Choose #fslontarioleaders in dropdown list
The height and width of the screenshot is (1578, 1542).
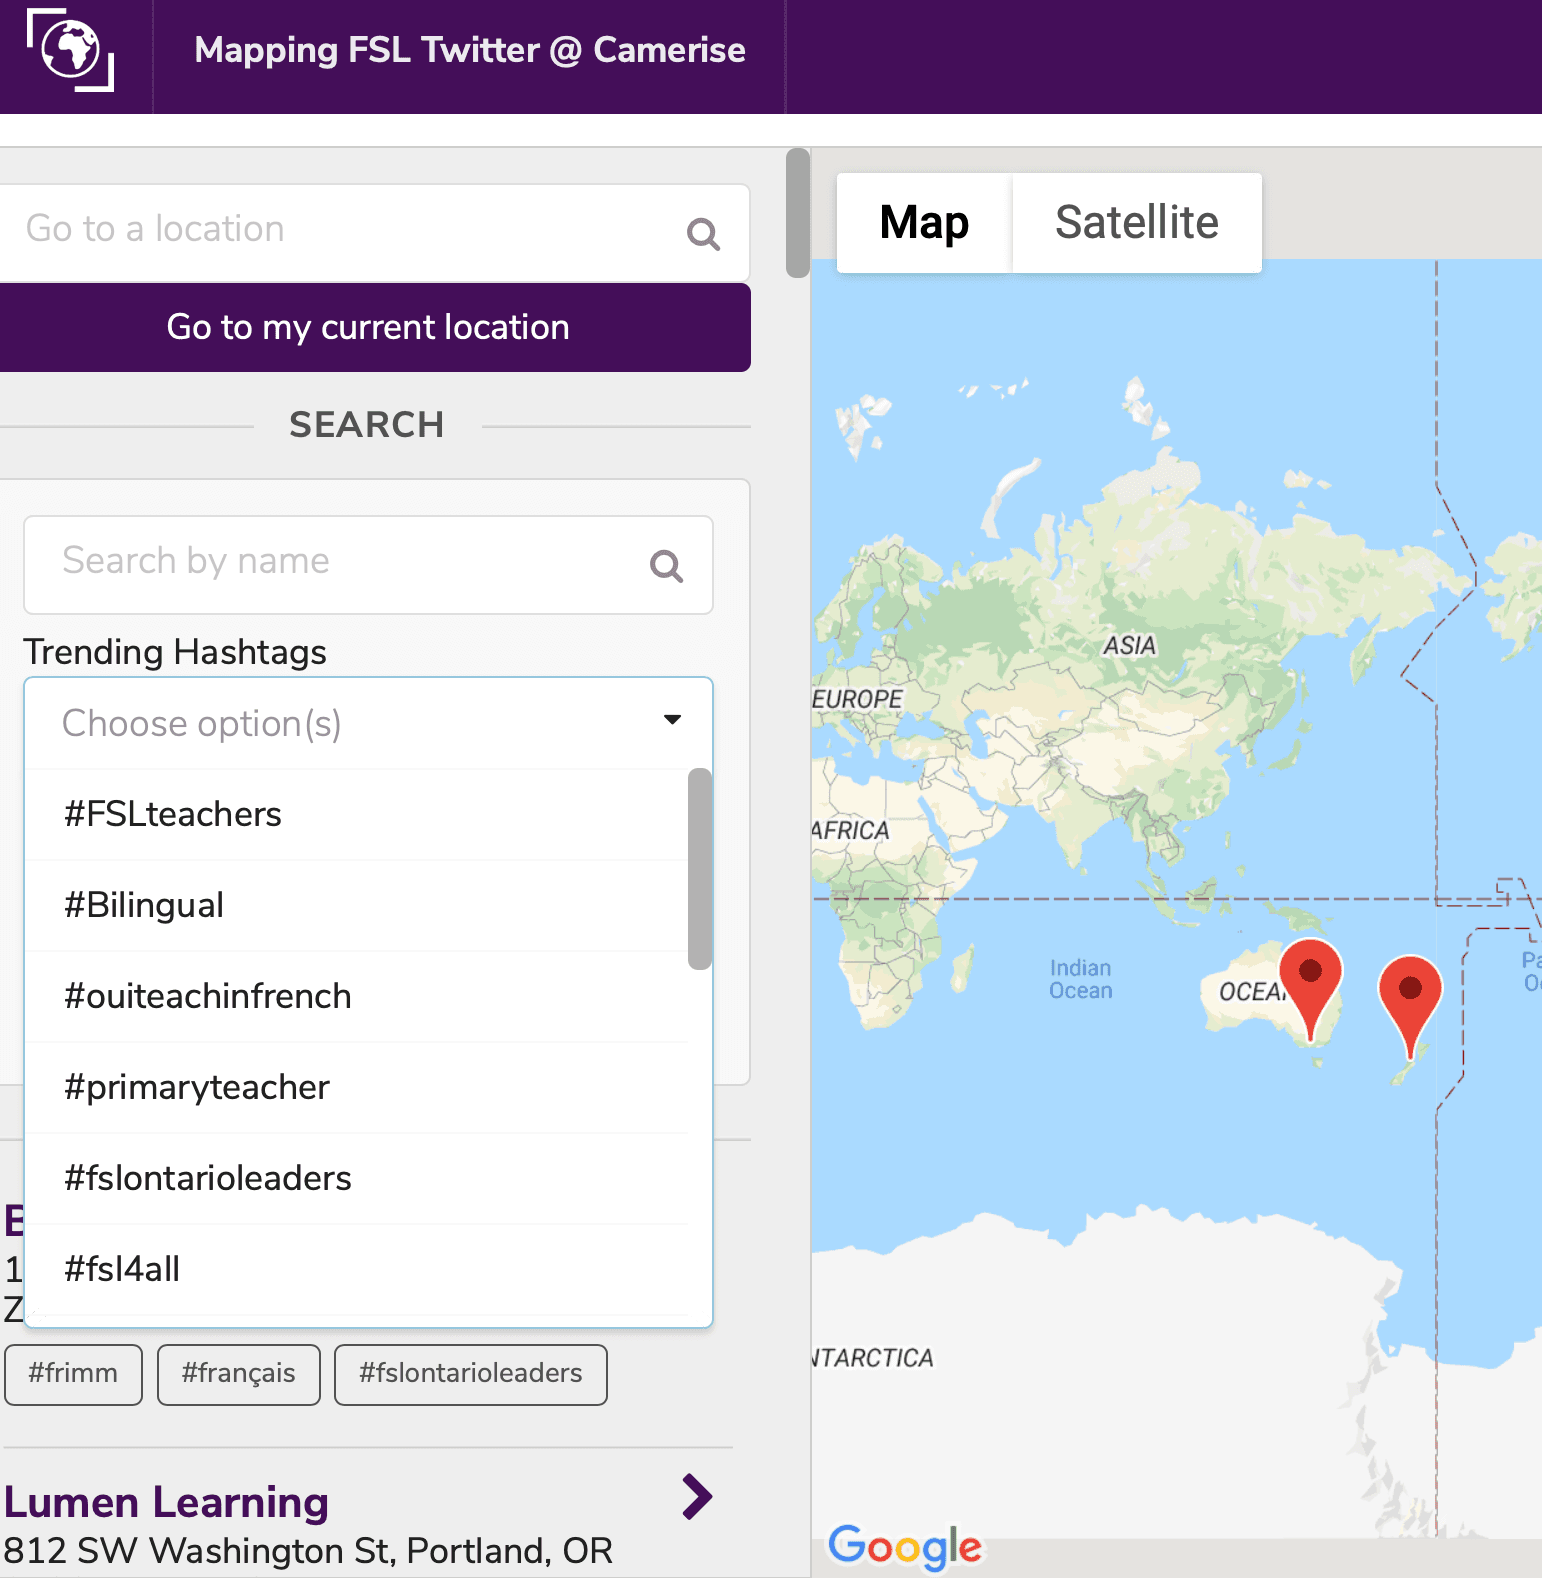point(357,1178)
